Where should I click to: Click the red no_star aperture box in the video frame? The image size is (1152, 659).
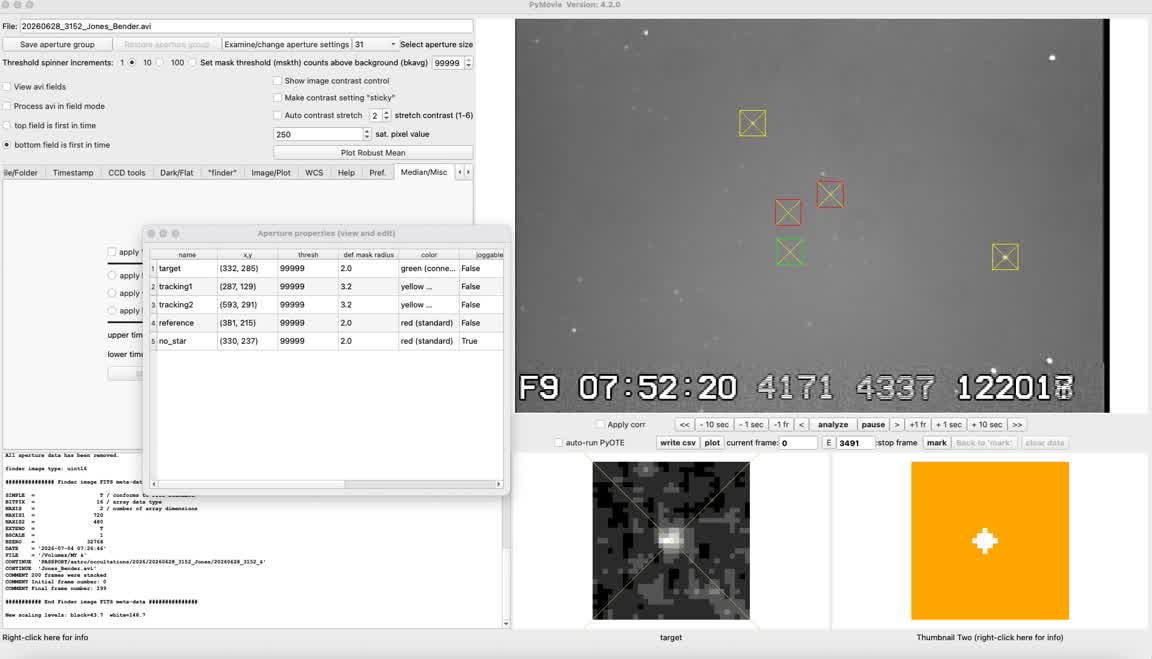point(788,212)
